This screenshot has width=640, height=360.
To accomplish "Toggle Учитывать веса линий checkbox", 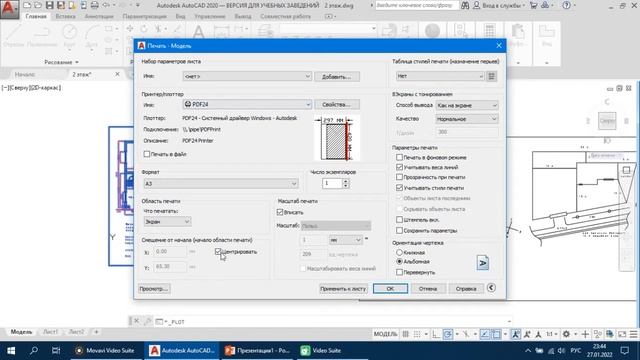I will coord(399,167).
